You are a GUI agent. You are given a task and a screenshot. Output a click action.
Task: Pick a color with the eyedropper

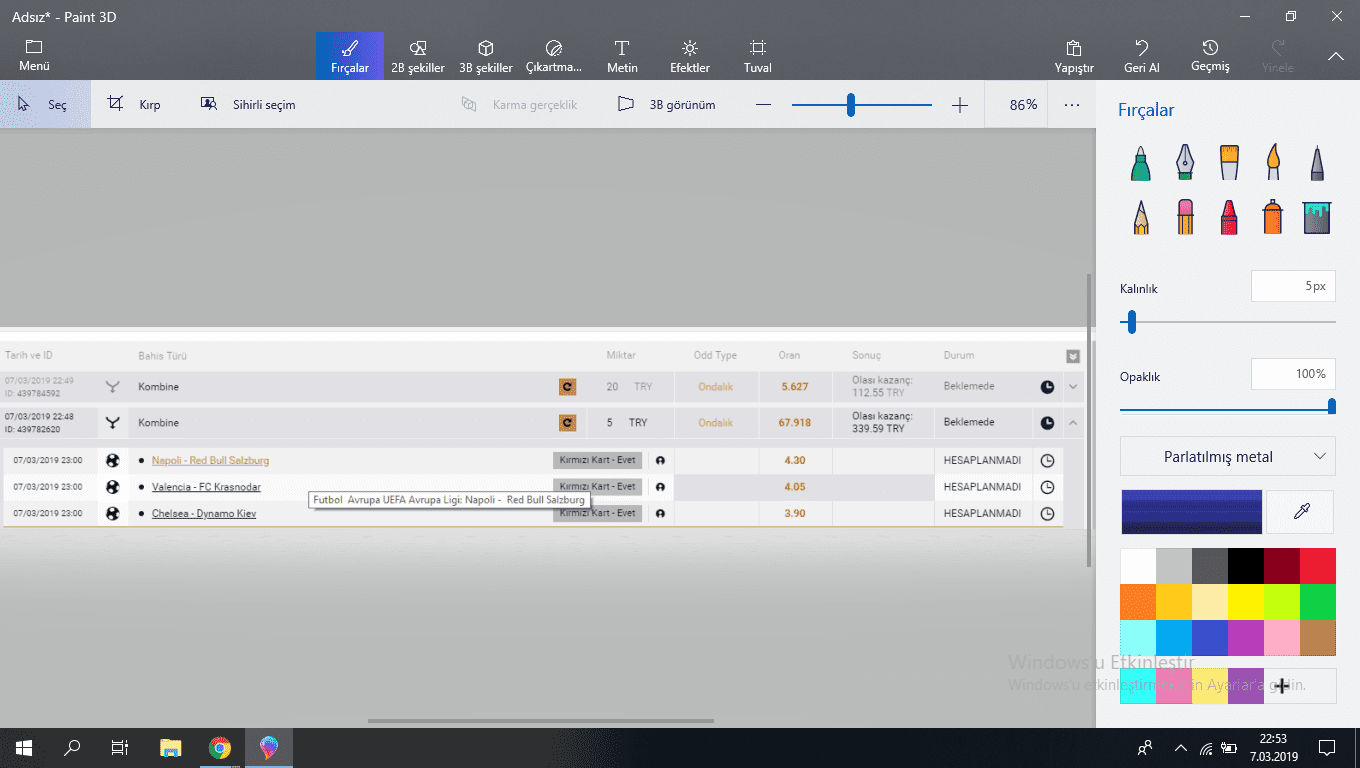(x=1301, y=512)
